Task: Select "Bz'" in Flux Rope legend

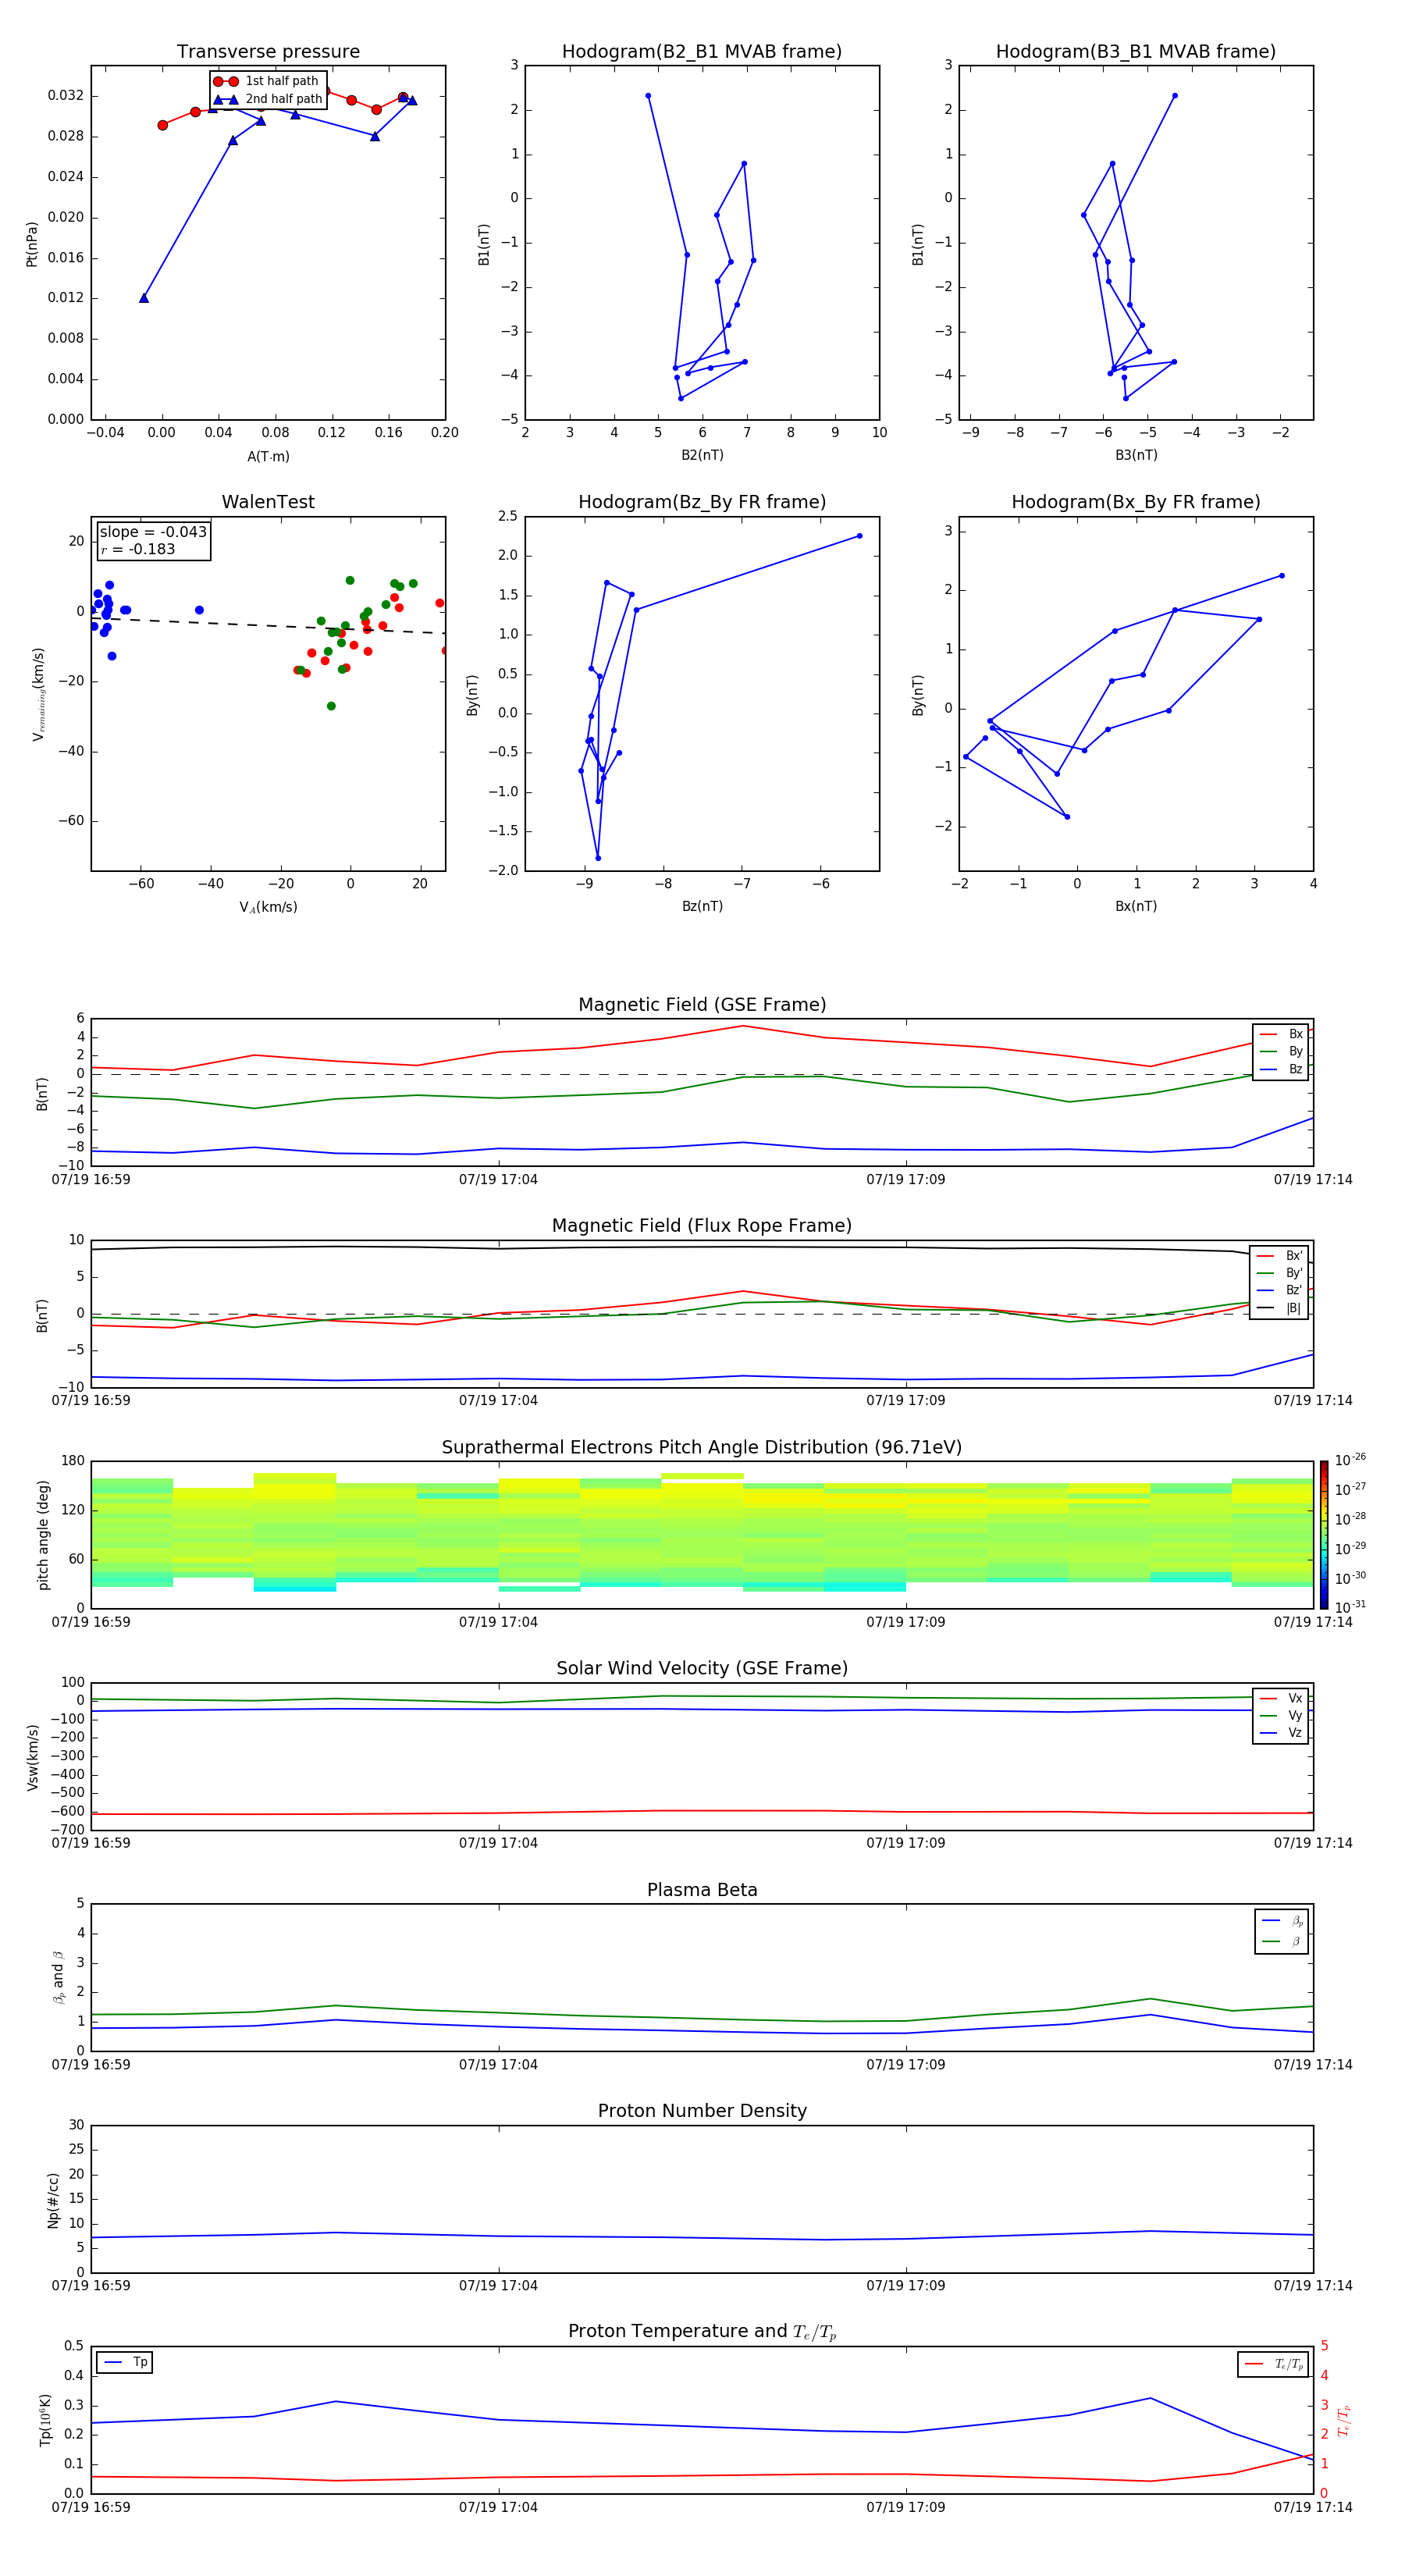Action: click(1280, 1290)
